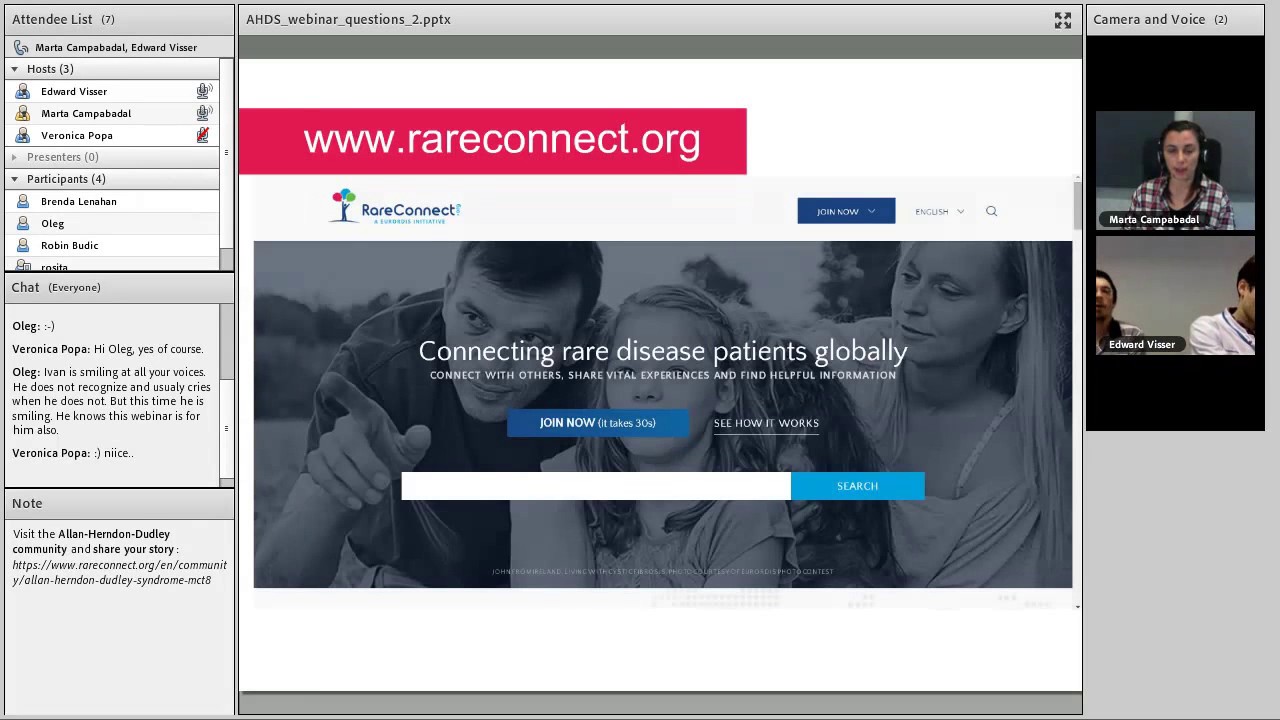Collapse the Hosts (3) group
This screenshot has width=1280, height=720.
pos(14,69)
